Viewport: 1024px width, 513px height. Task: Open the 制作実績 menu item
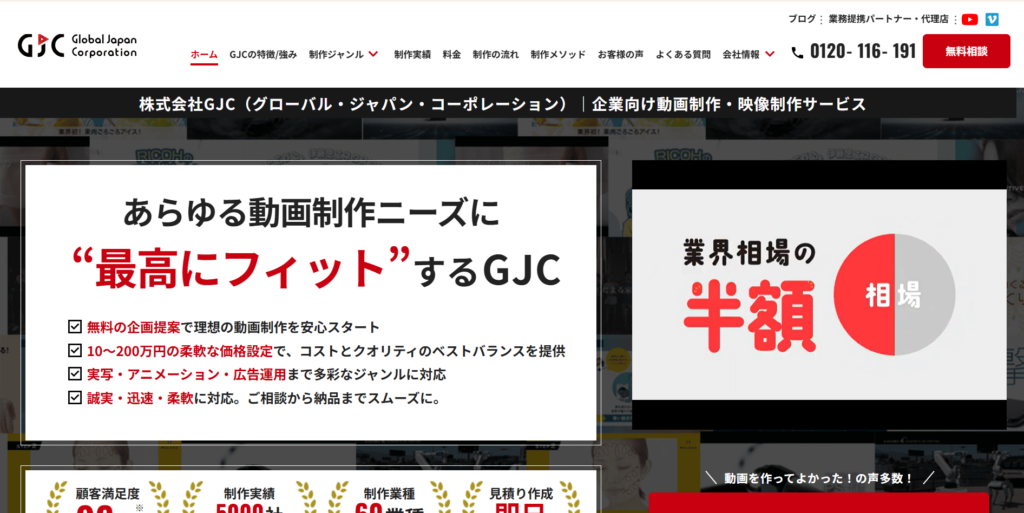point(412,55)
